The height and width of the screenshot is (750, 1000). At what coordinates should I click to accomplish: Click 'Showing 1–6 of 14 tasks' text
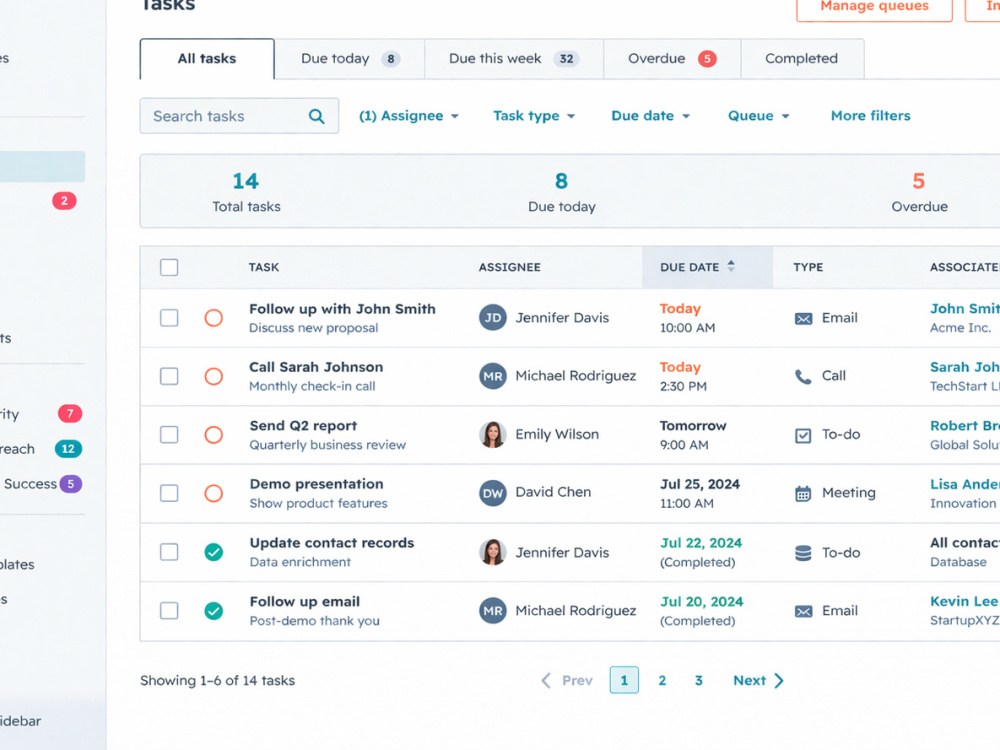point(217,680)
